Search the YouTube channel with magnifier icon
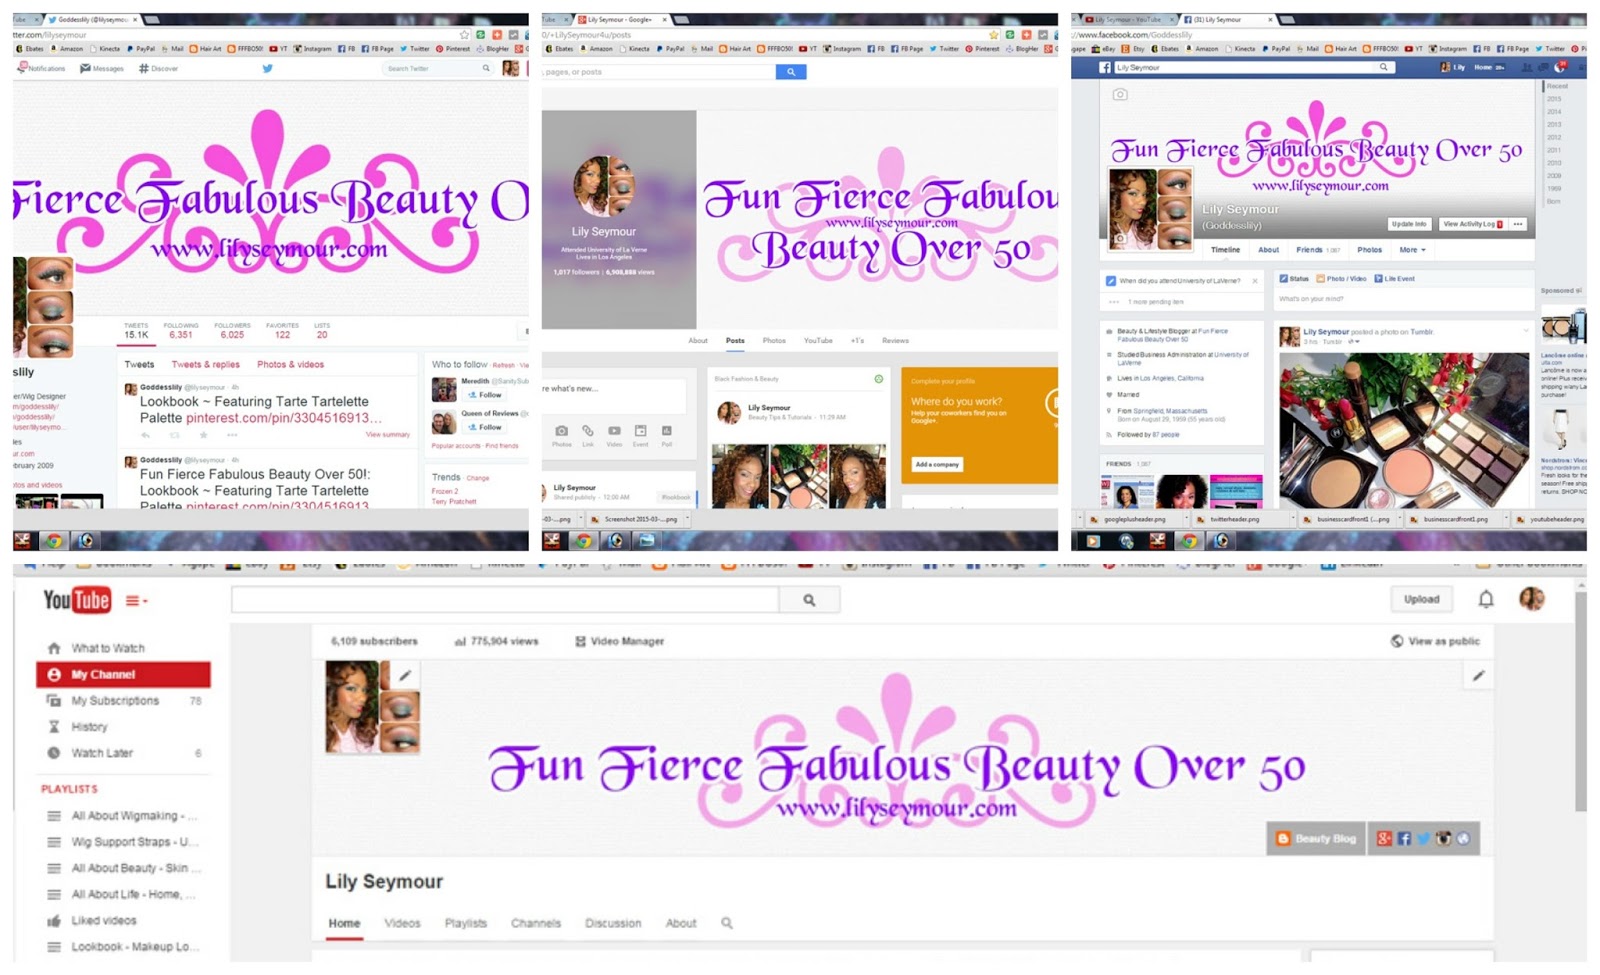The height and width of the screenshot is (975, 1600). 727,923
